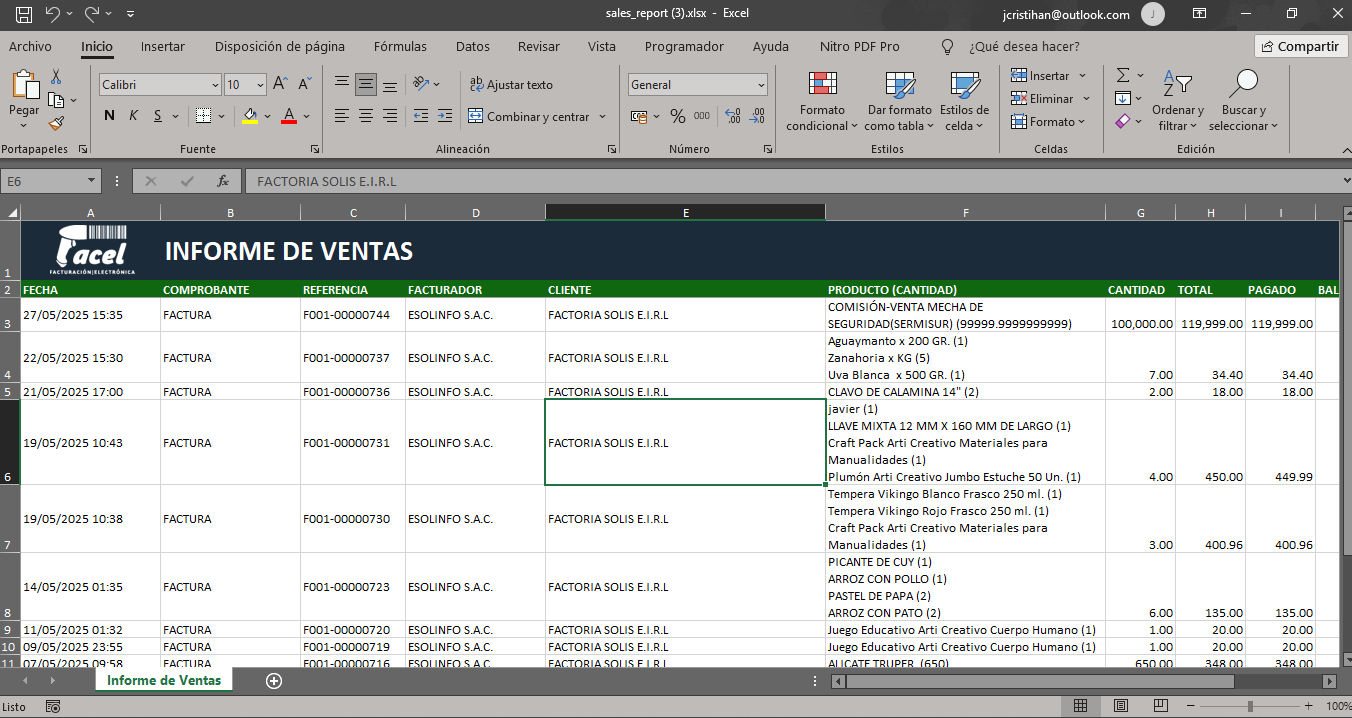Screen dimensions: 1352x718
Task: Click the Format Painter brush icon
Action: click(x=56, y=123)
